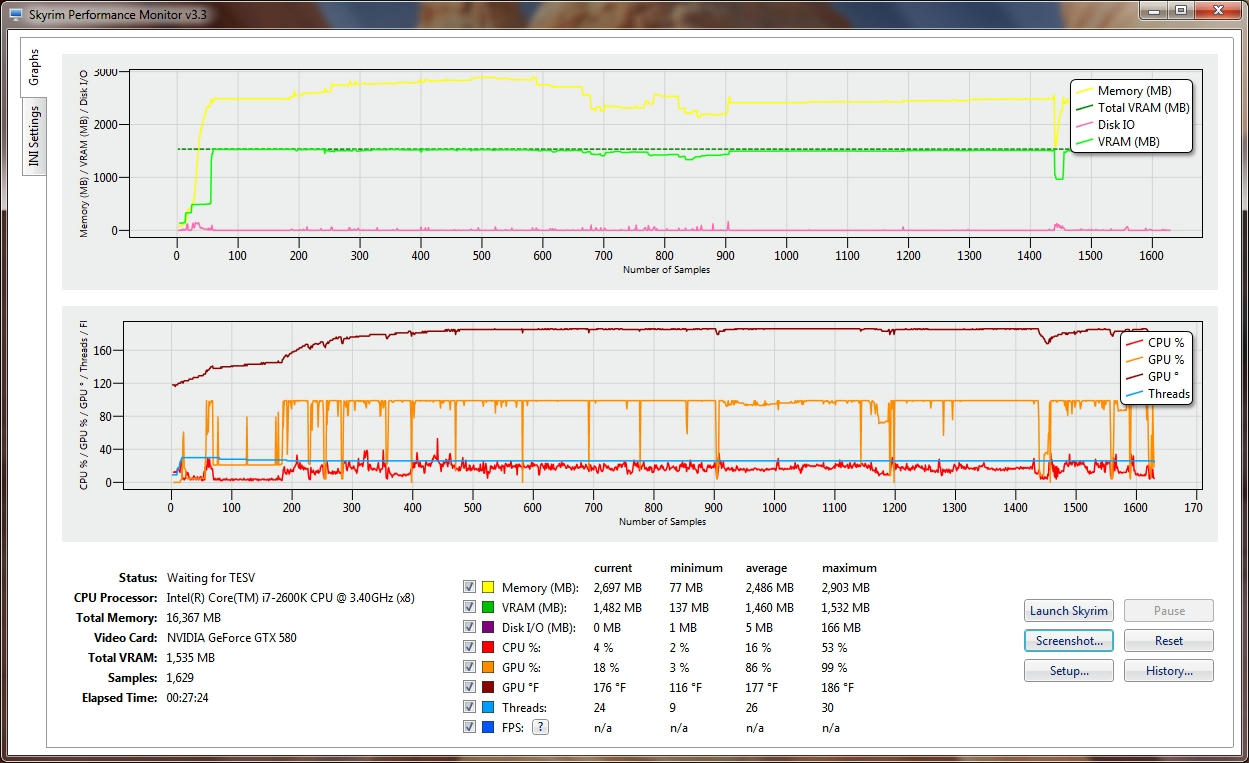Uncheck the Memory (MB) checkbox
This screenshot has width=1249, height=763.
click(470, 588)
